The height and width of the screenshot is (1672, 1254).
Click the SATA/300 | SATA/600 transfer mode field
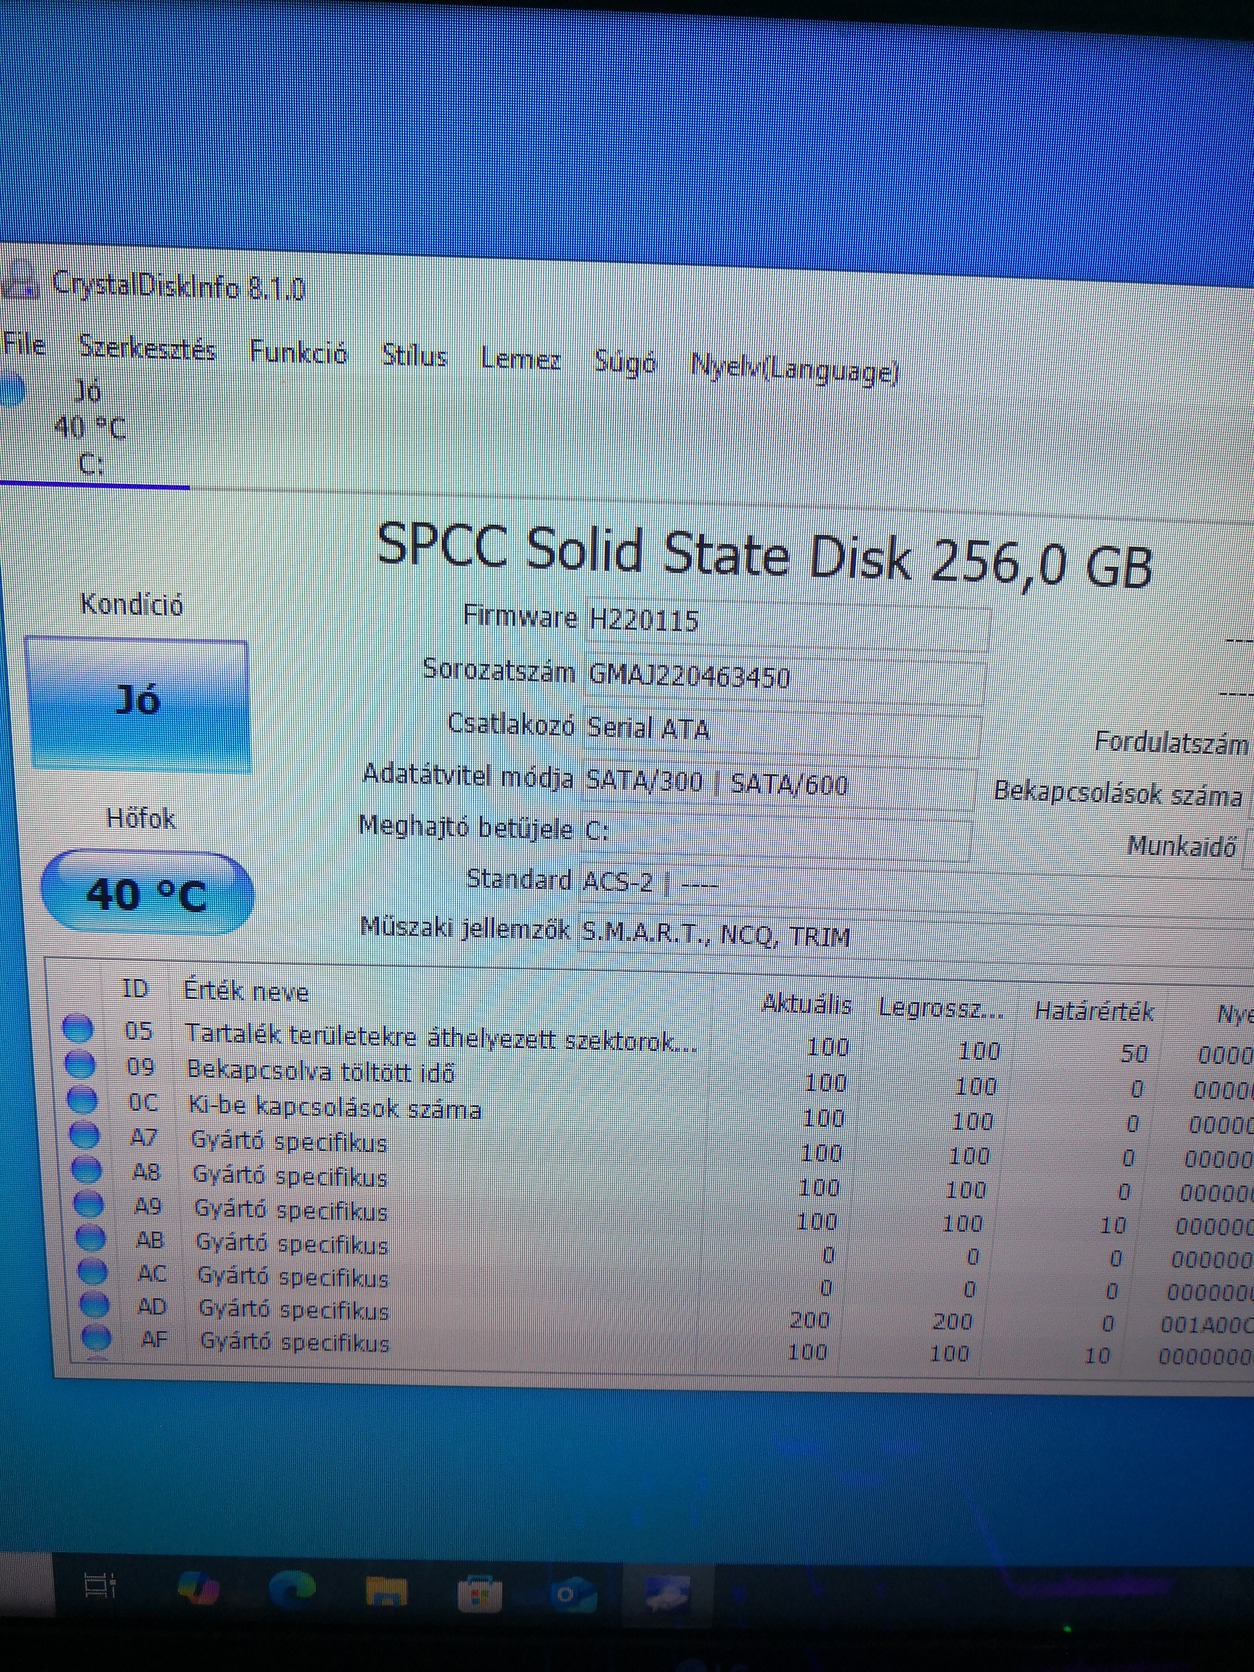pos(778,783)
